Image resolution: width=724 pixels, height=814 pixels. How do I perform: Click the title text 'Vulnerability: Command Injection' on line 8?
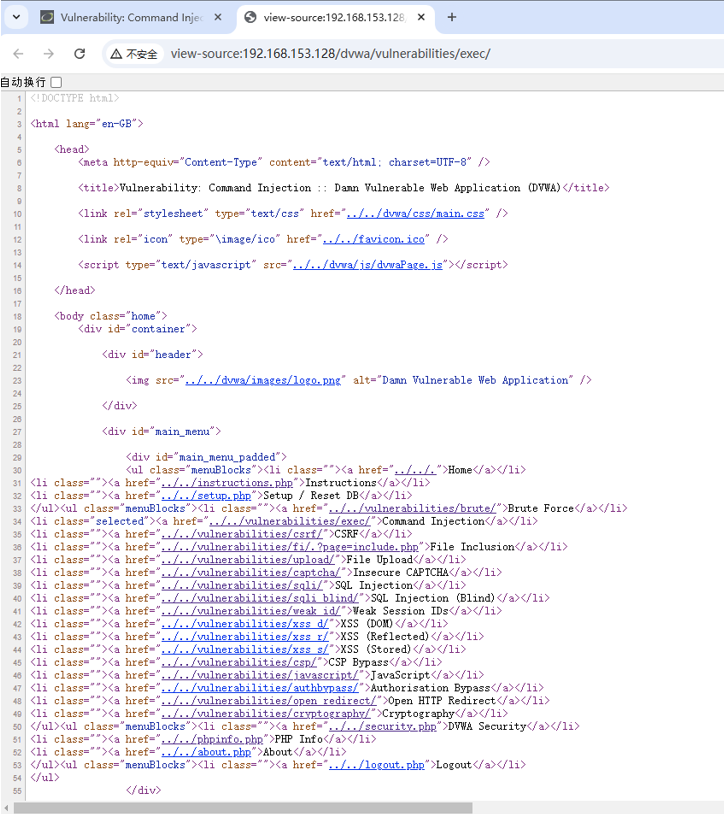215,188
